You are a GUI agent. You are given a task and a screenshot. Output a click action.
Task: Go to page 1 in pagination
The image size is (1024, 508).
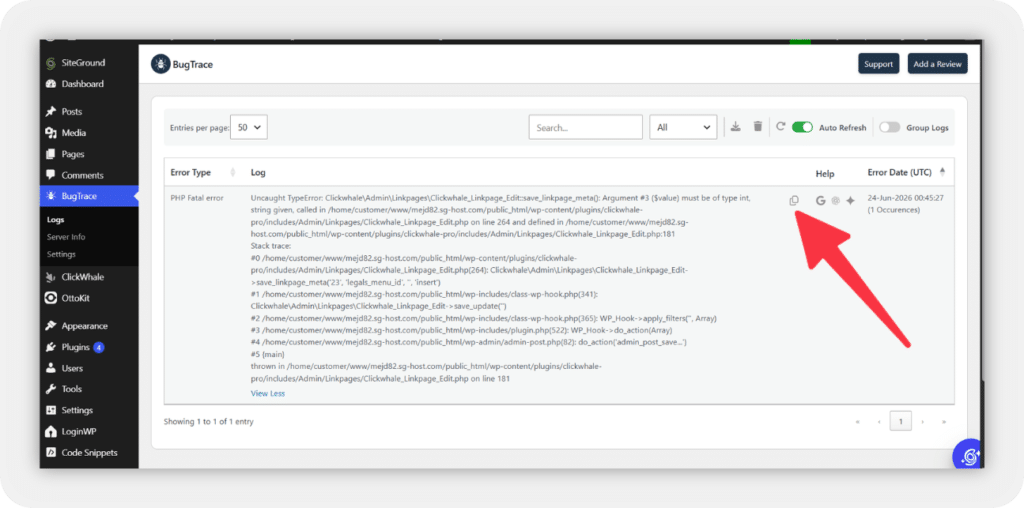901,422
